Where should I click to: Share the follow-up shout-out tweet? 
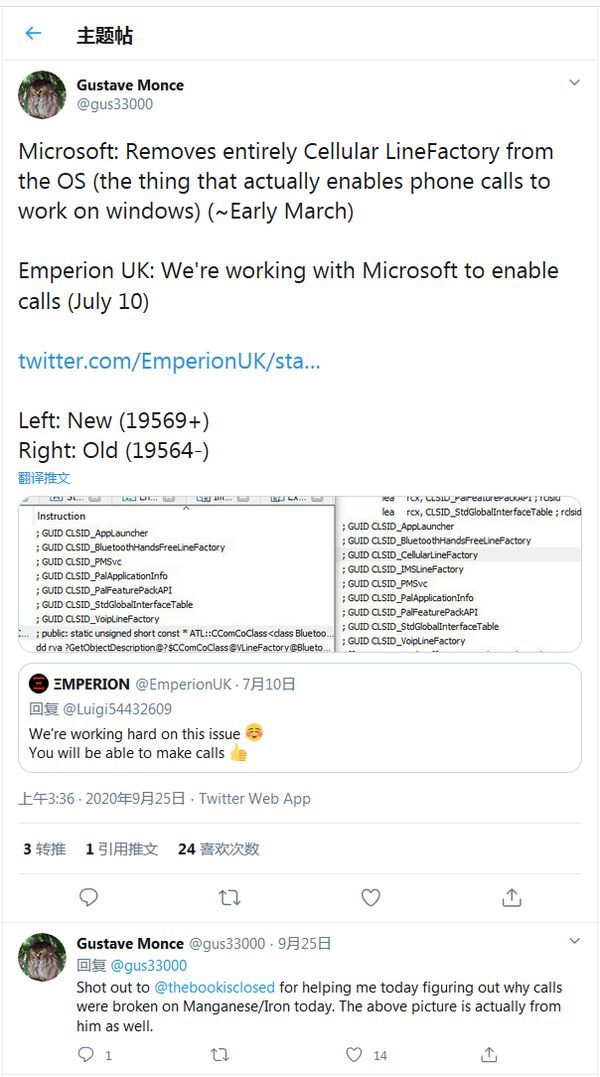coord(489,1054)
